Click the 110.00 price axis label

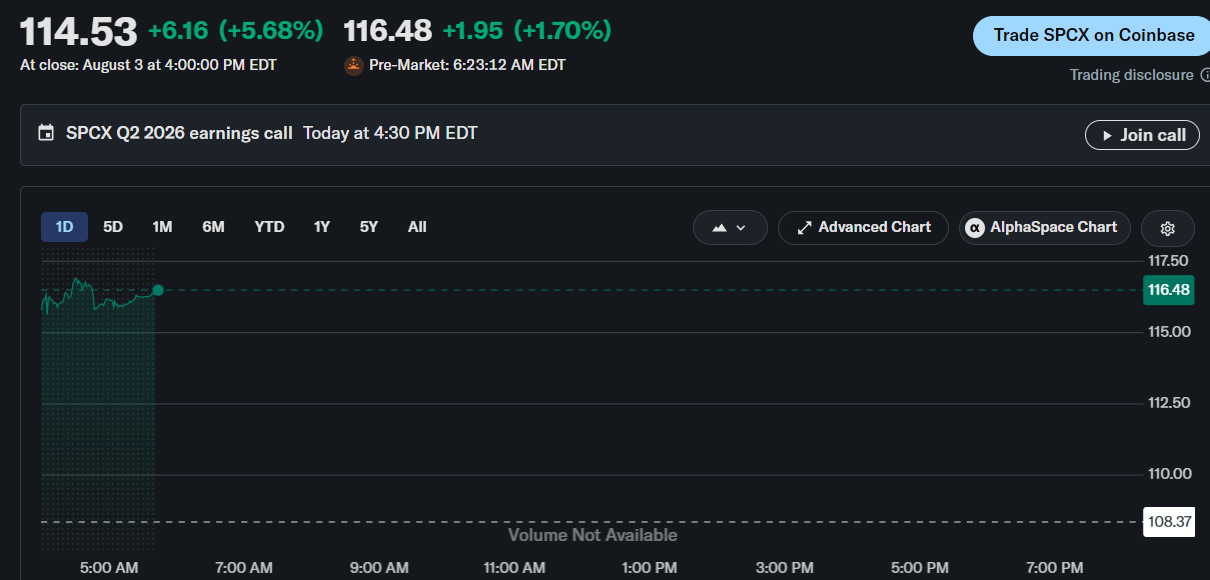1168,474
